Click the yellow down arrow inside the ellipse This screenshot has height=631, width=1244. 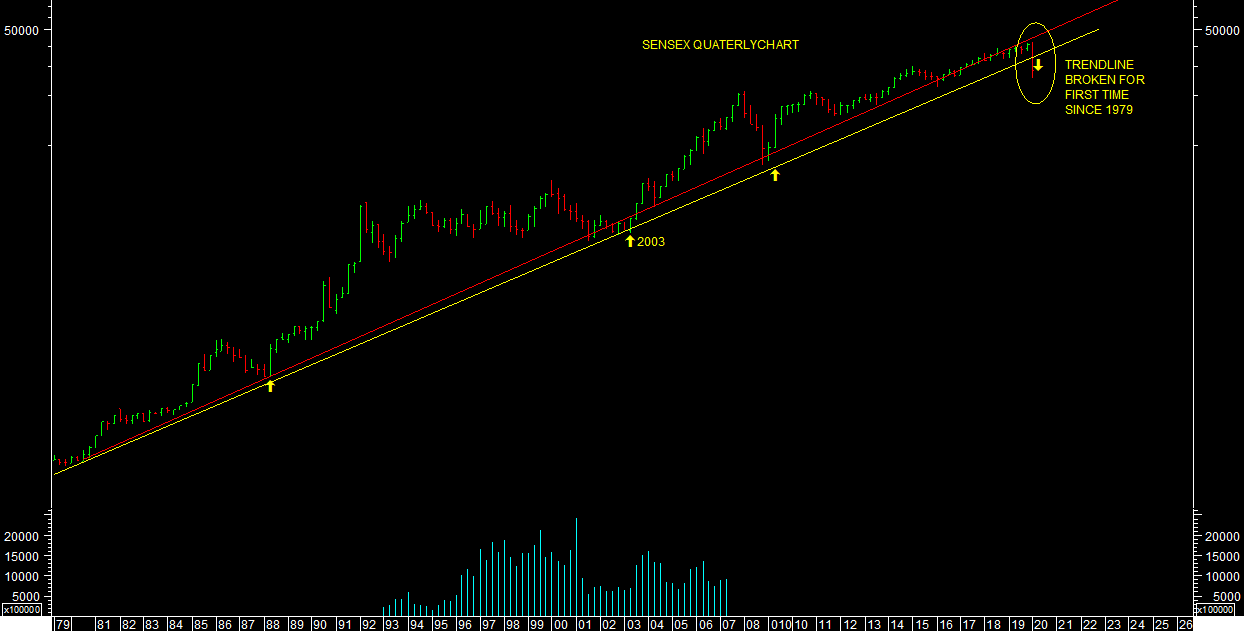[1038, 66]
